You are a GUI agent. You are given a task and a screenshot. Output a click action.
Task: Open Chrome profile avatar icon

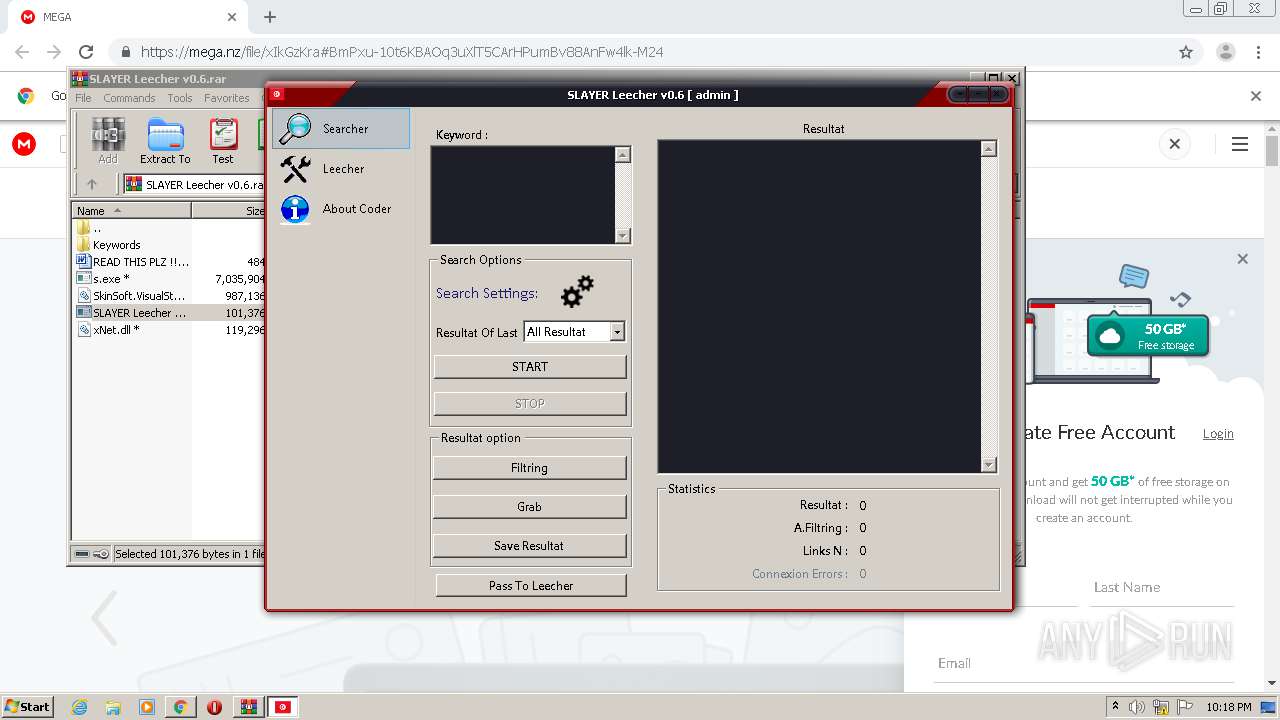(x=1225, y=52)
